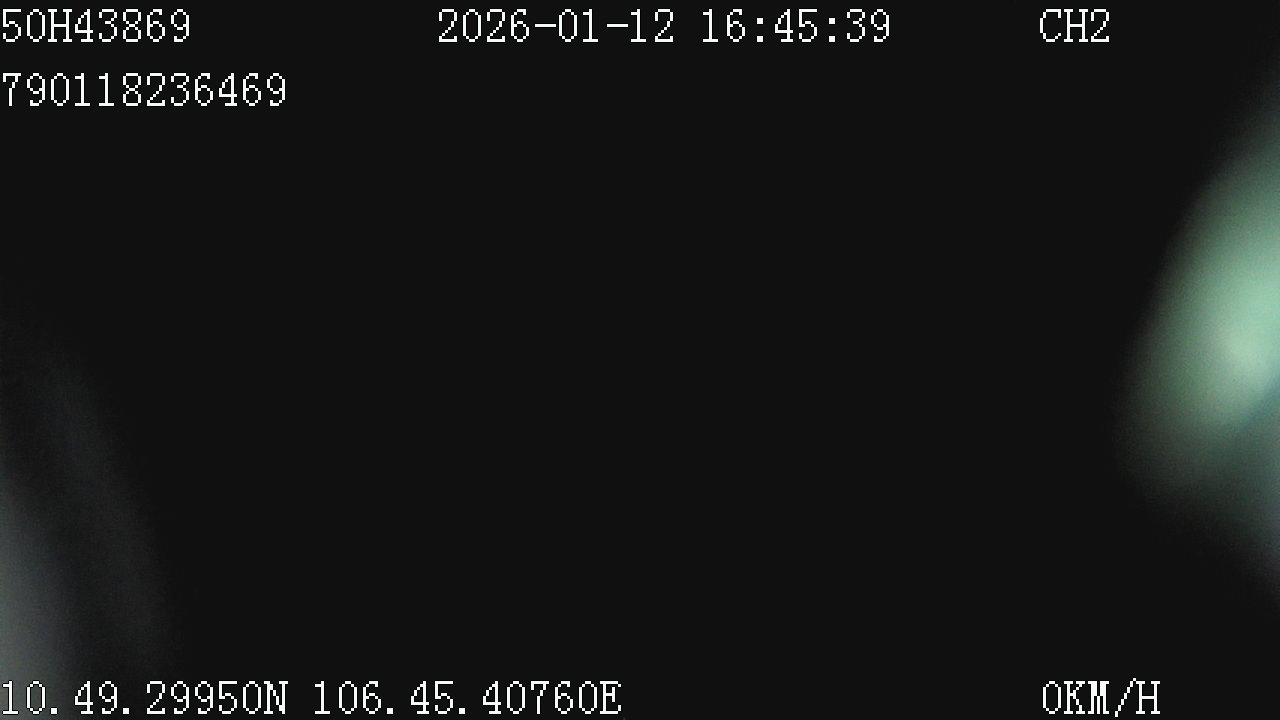Click the digit 2 in CH2
This screenshot has width=1280, height=720.
coord(1099,27)
